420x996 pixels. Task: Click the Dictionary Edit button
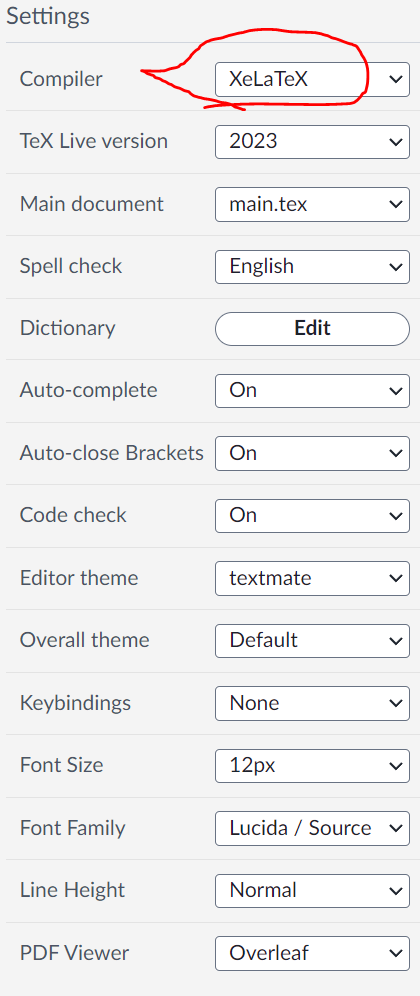coord(312,328)
